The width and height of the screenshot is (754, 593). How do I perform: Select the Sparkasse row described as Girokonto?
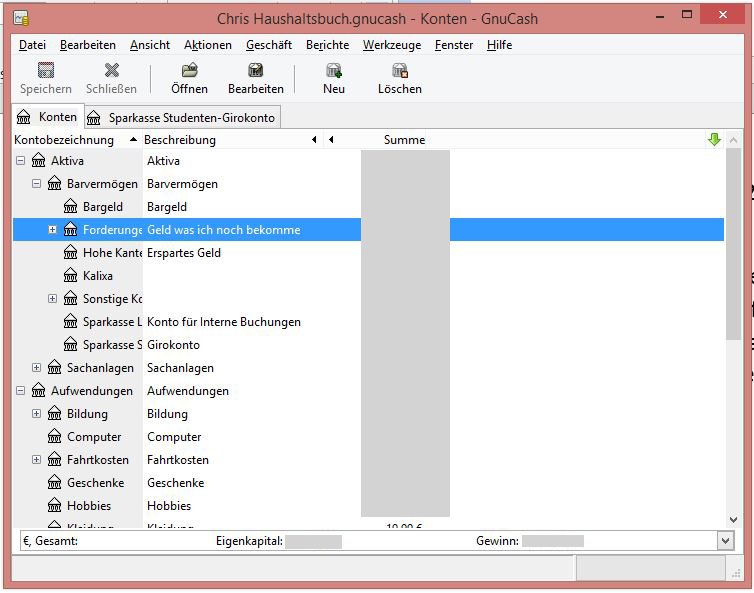click(368, 345)
